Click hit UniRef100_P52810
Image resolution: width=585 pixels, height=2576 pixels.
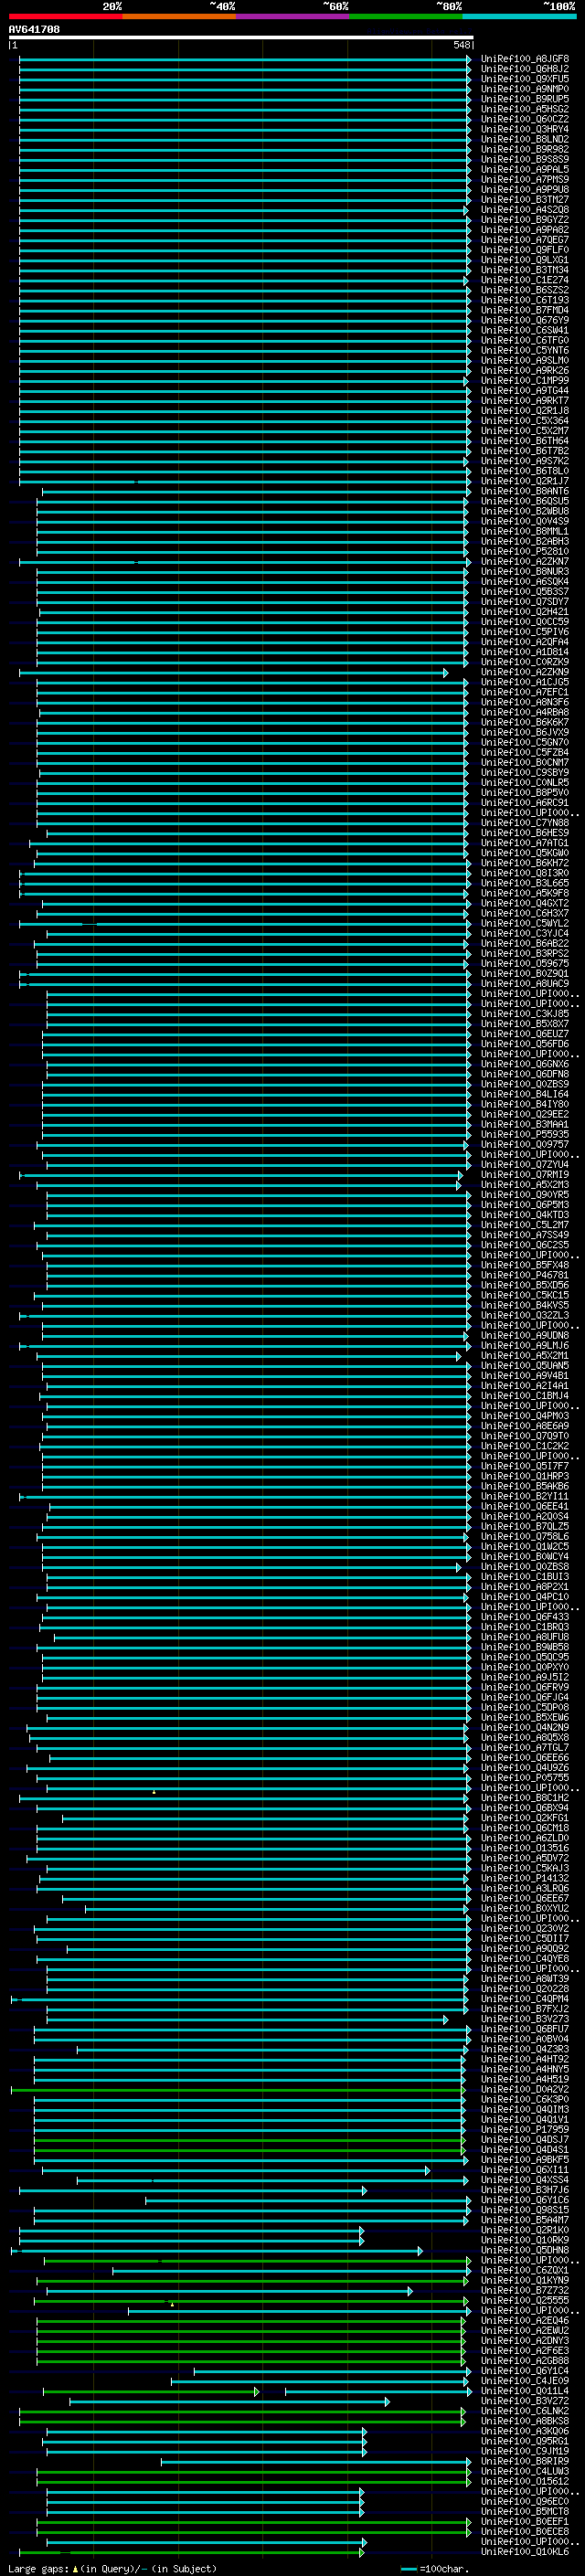point(525,551)
